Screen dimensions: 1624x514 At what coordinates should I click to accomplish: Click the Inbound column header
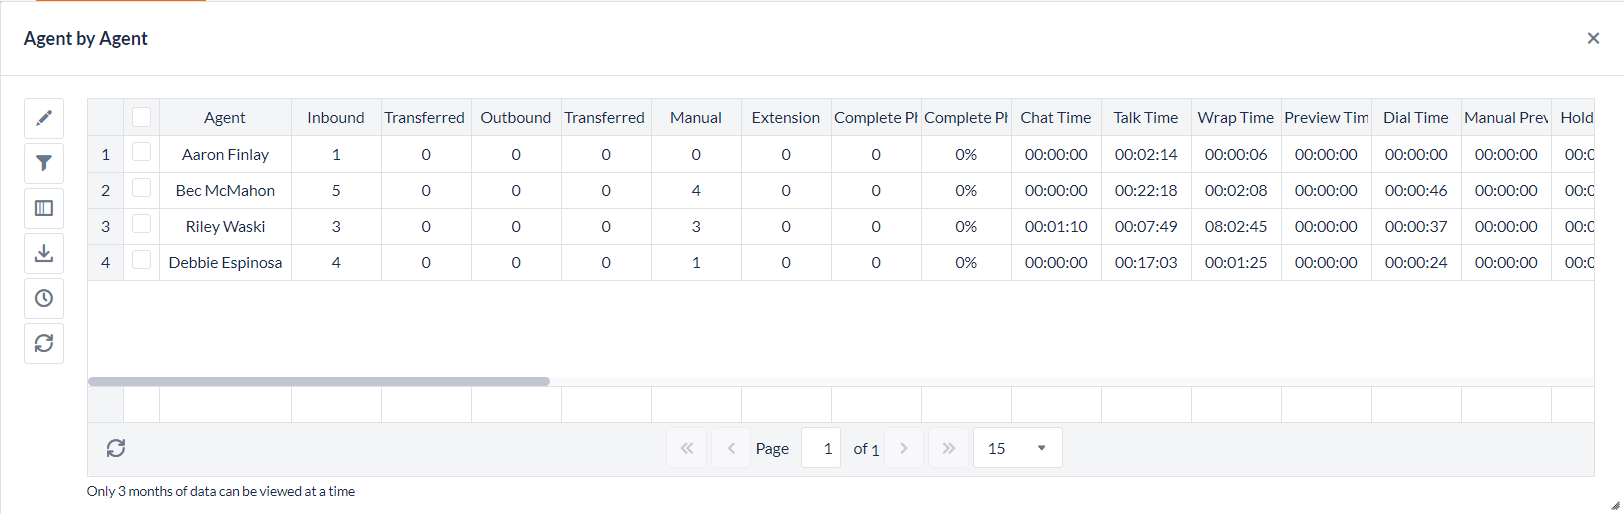tap(336, 117)
